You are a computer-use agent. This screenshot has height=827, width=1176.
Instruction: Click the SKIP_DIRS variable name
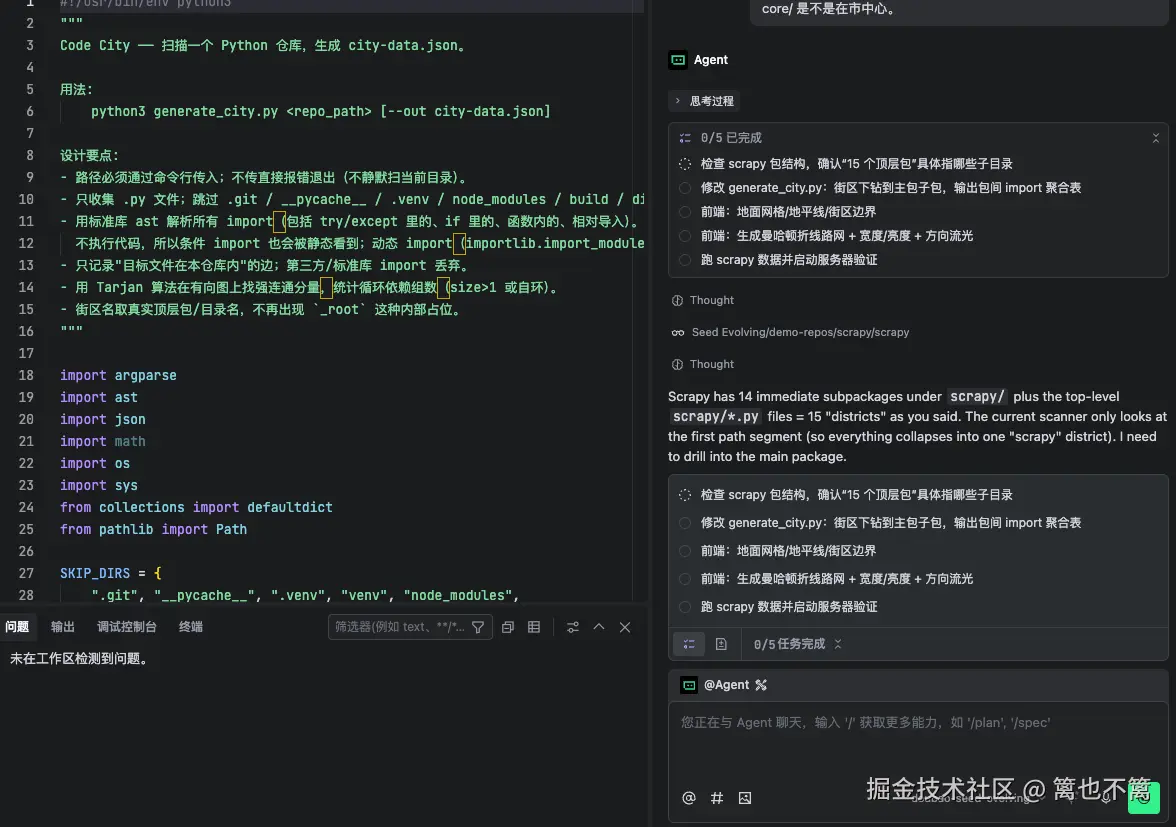(94, 574)
